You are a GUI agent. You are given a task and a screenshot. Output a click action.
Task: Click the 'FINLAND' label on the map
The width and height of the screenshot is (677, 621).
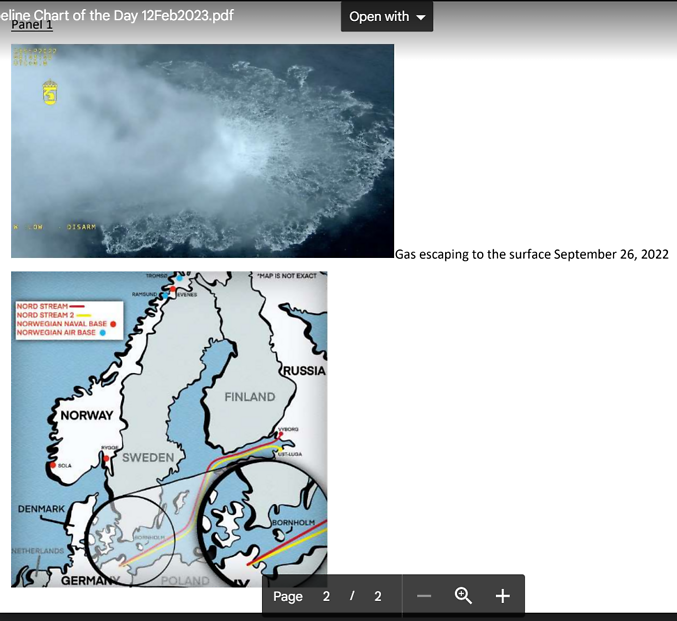tap(249, 397)
